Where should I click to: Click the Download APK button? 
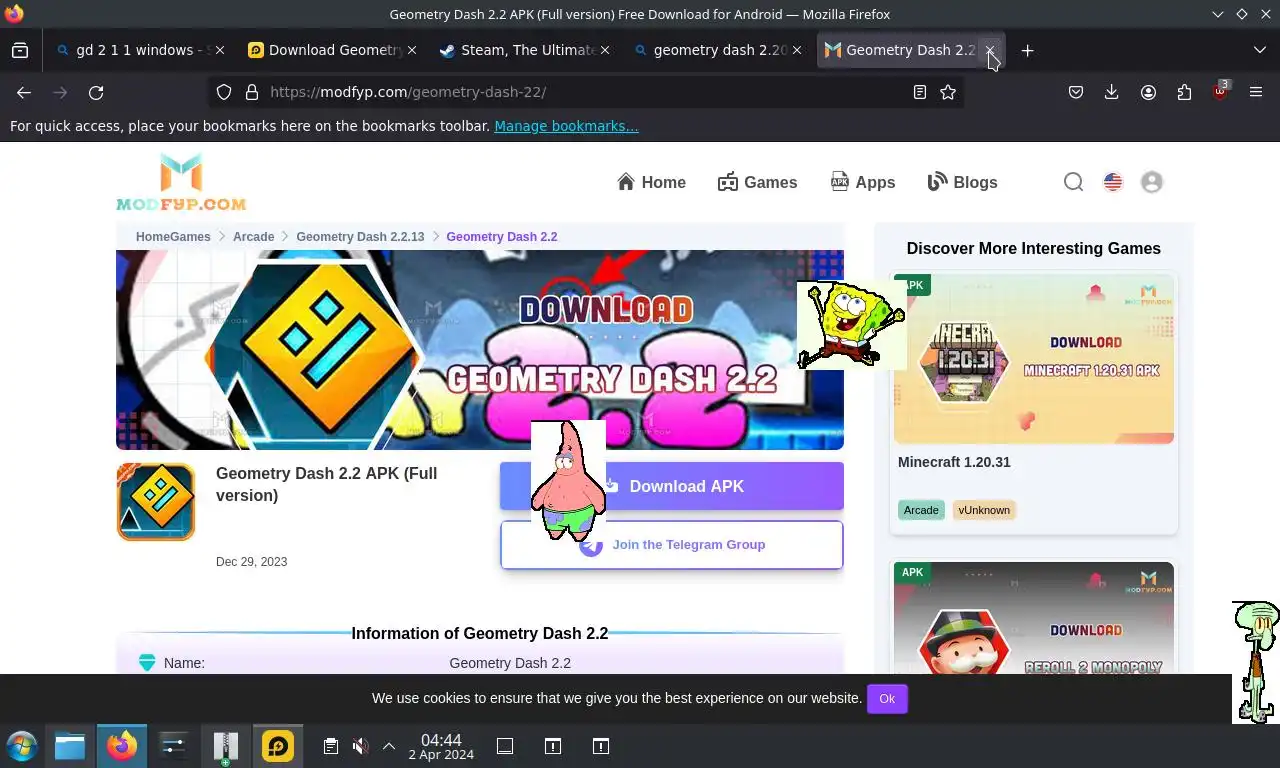click(672, 486)
